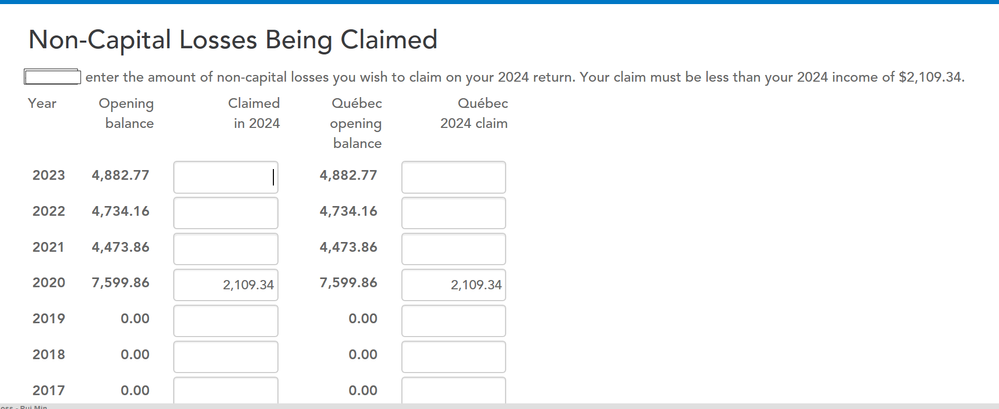This screenshot has width=999, height=409.
Task: Click the 2023 Québec opening balance value
Action: (x=348, y=175)
